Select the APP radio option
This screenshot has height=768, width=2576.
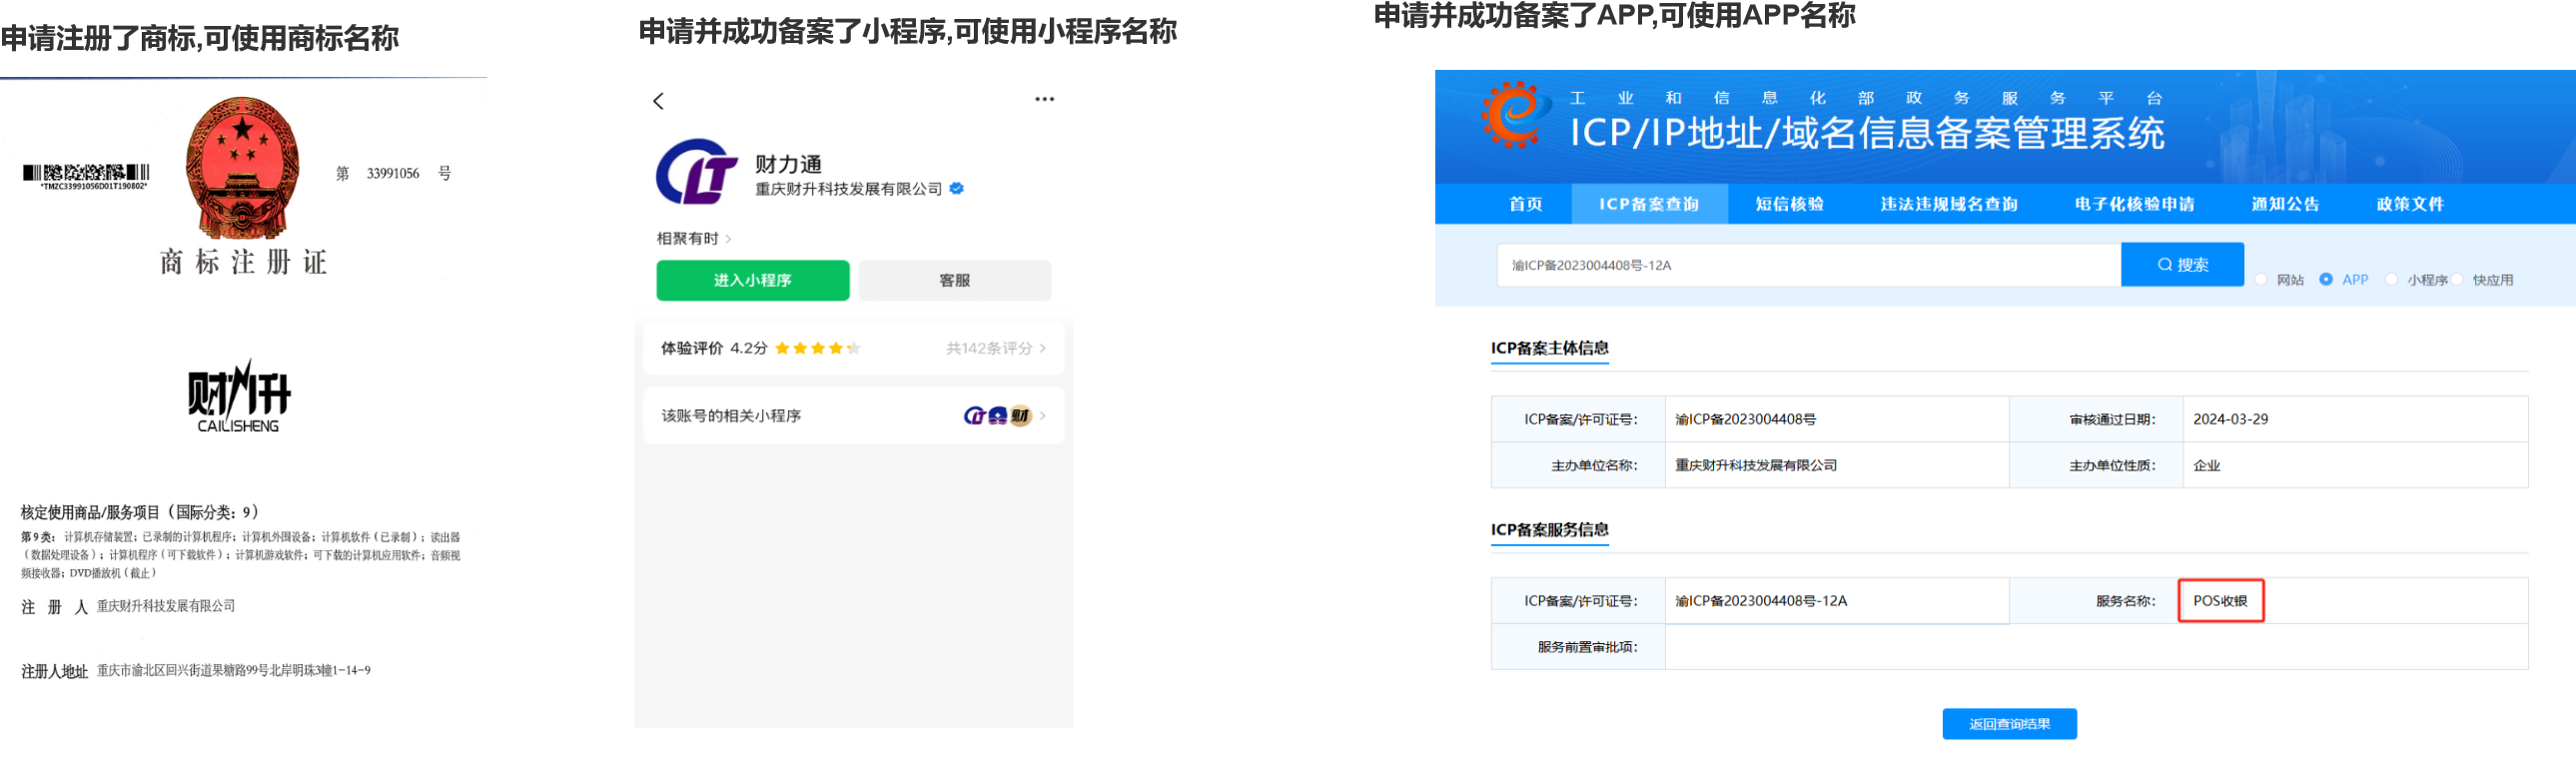click(x=2326, y=280)
